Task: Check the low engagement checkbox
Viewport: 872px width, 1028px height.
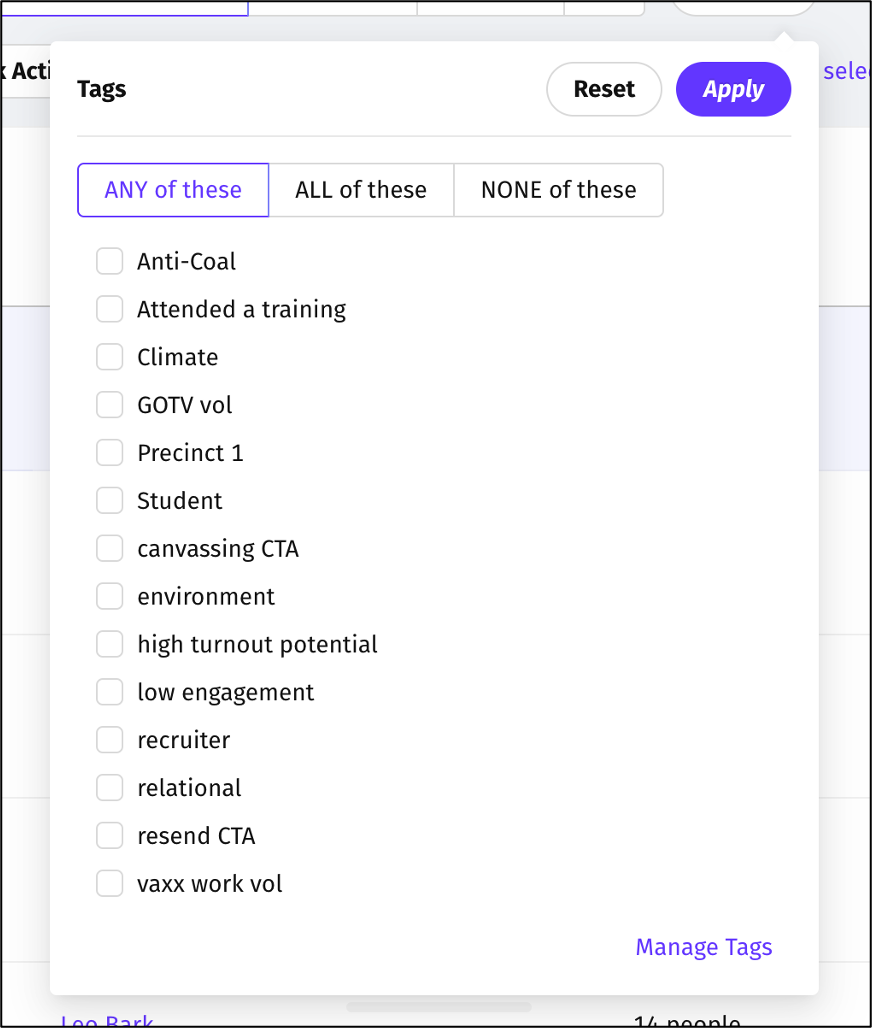Action: [x=109, y=692]
